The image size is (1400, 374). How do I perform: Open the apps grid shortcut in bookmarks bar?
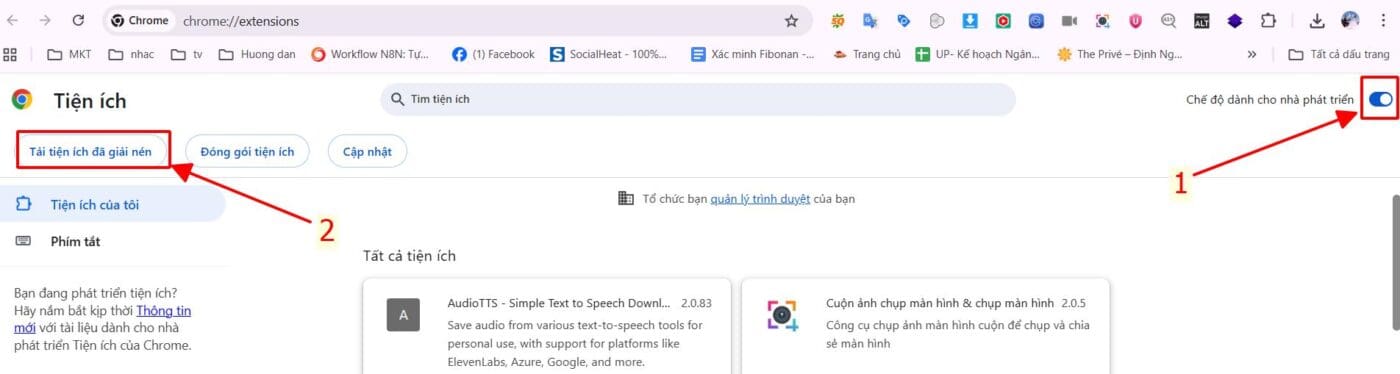point(11,54)
